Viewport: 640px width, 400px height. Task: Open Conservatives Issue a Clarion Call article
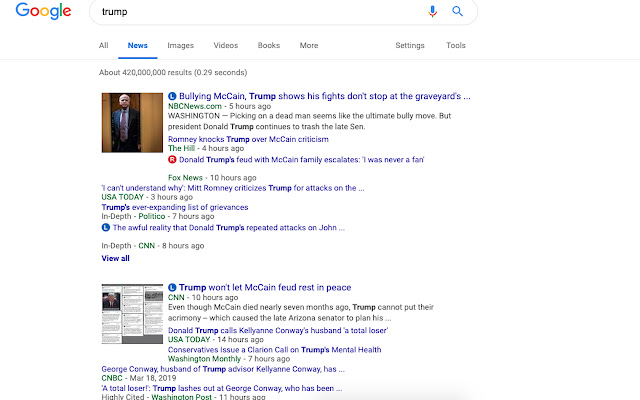point(275,349)
